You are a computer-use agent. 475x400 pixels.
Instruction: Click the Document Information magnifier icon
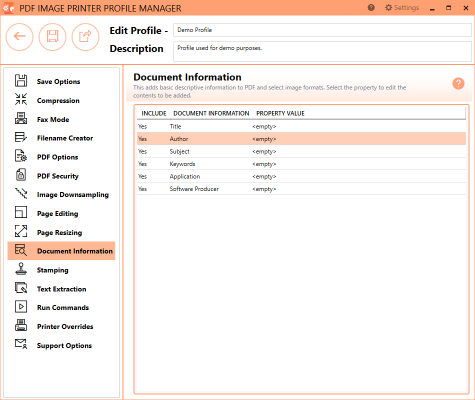(x=21, y=250)
